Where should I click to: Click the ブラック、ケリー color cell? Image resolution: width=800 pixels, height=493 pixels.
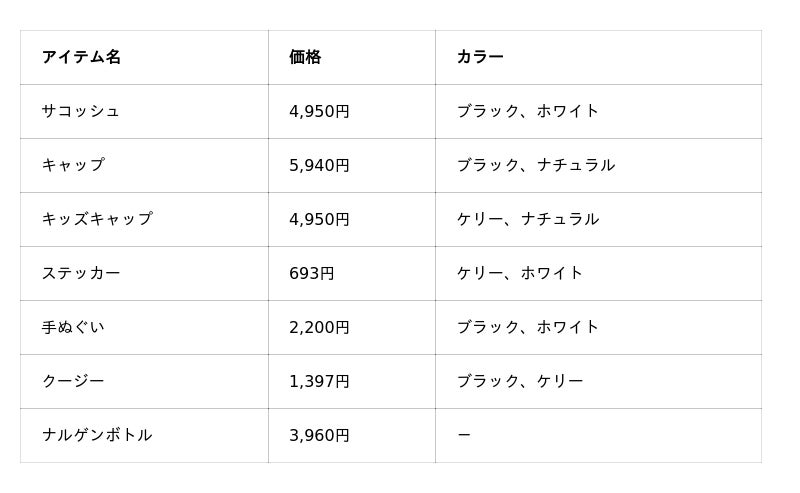tap(520, 381)
